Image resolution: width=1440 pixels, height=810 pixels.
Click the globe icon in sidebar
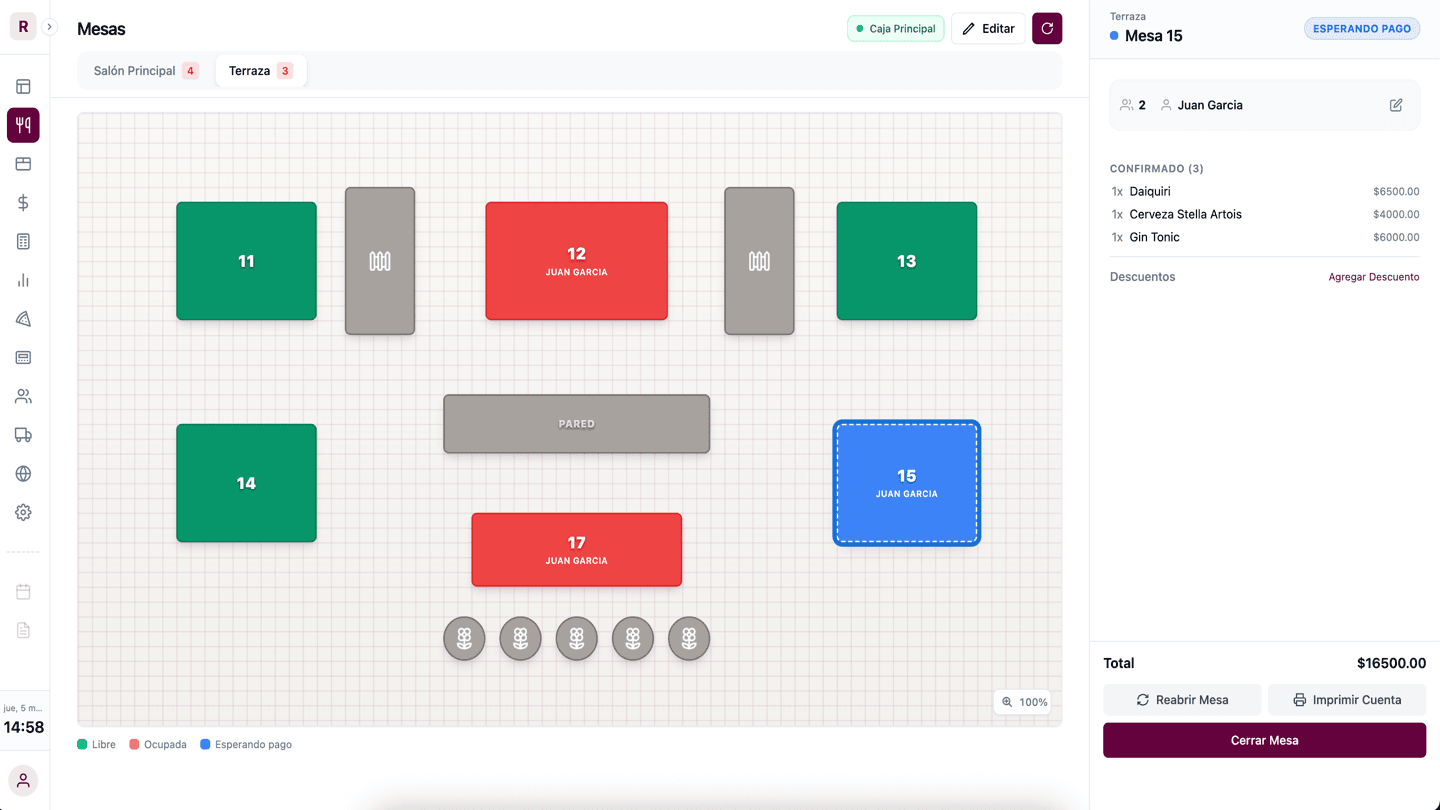(x=23, y=474)
